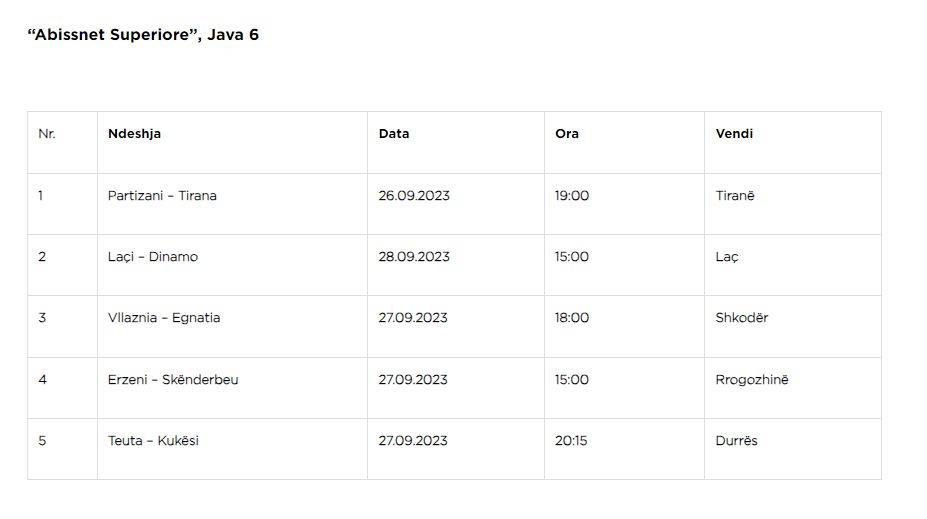Click the Ora column header
The height and width of the screenshot is (519, 927).
click(x=624, y=142)
